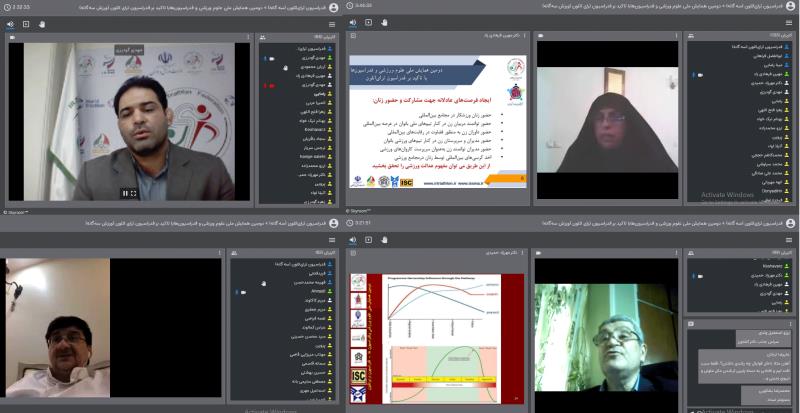Click the presentation icon heading top-right slide panel
This screenshot has width=800, height=413.
(x=353, y=36)
